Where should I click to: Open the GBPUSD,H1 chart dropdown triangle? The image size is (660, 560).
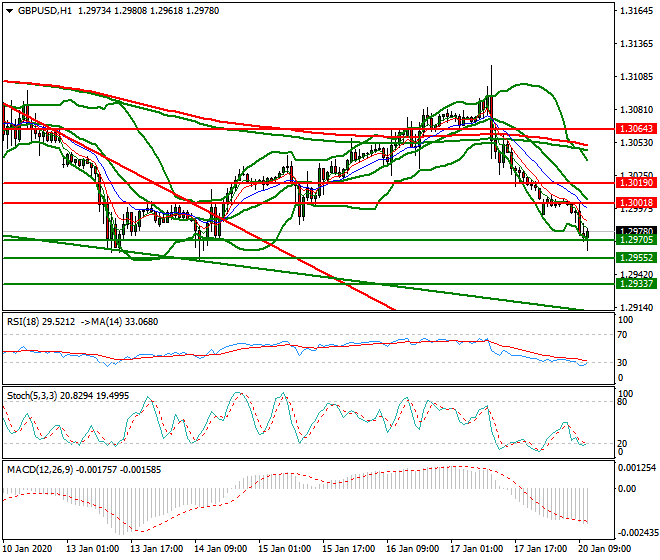9,11
